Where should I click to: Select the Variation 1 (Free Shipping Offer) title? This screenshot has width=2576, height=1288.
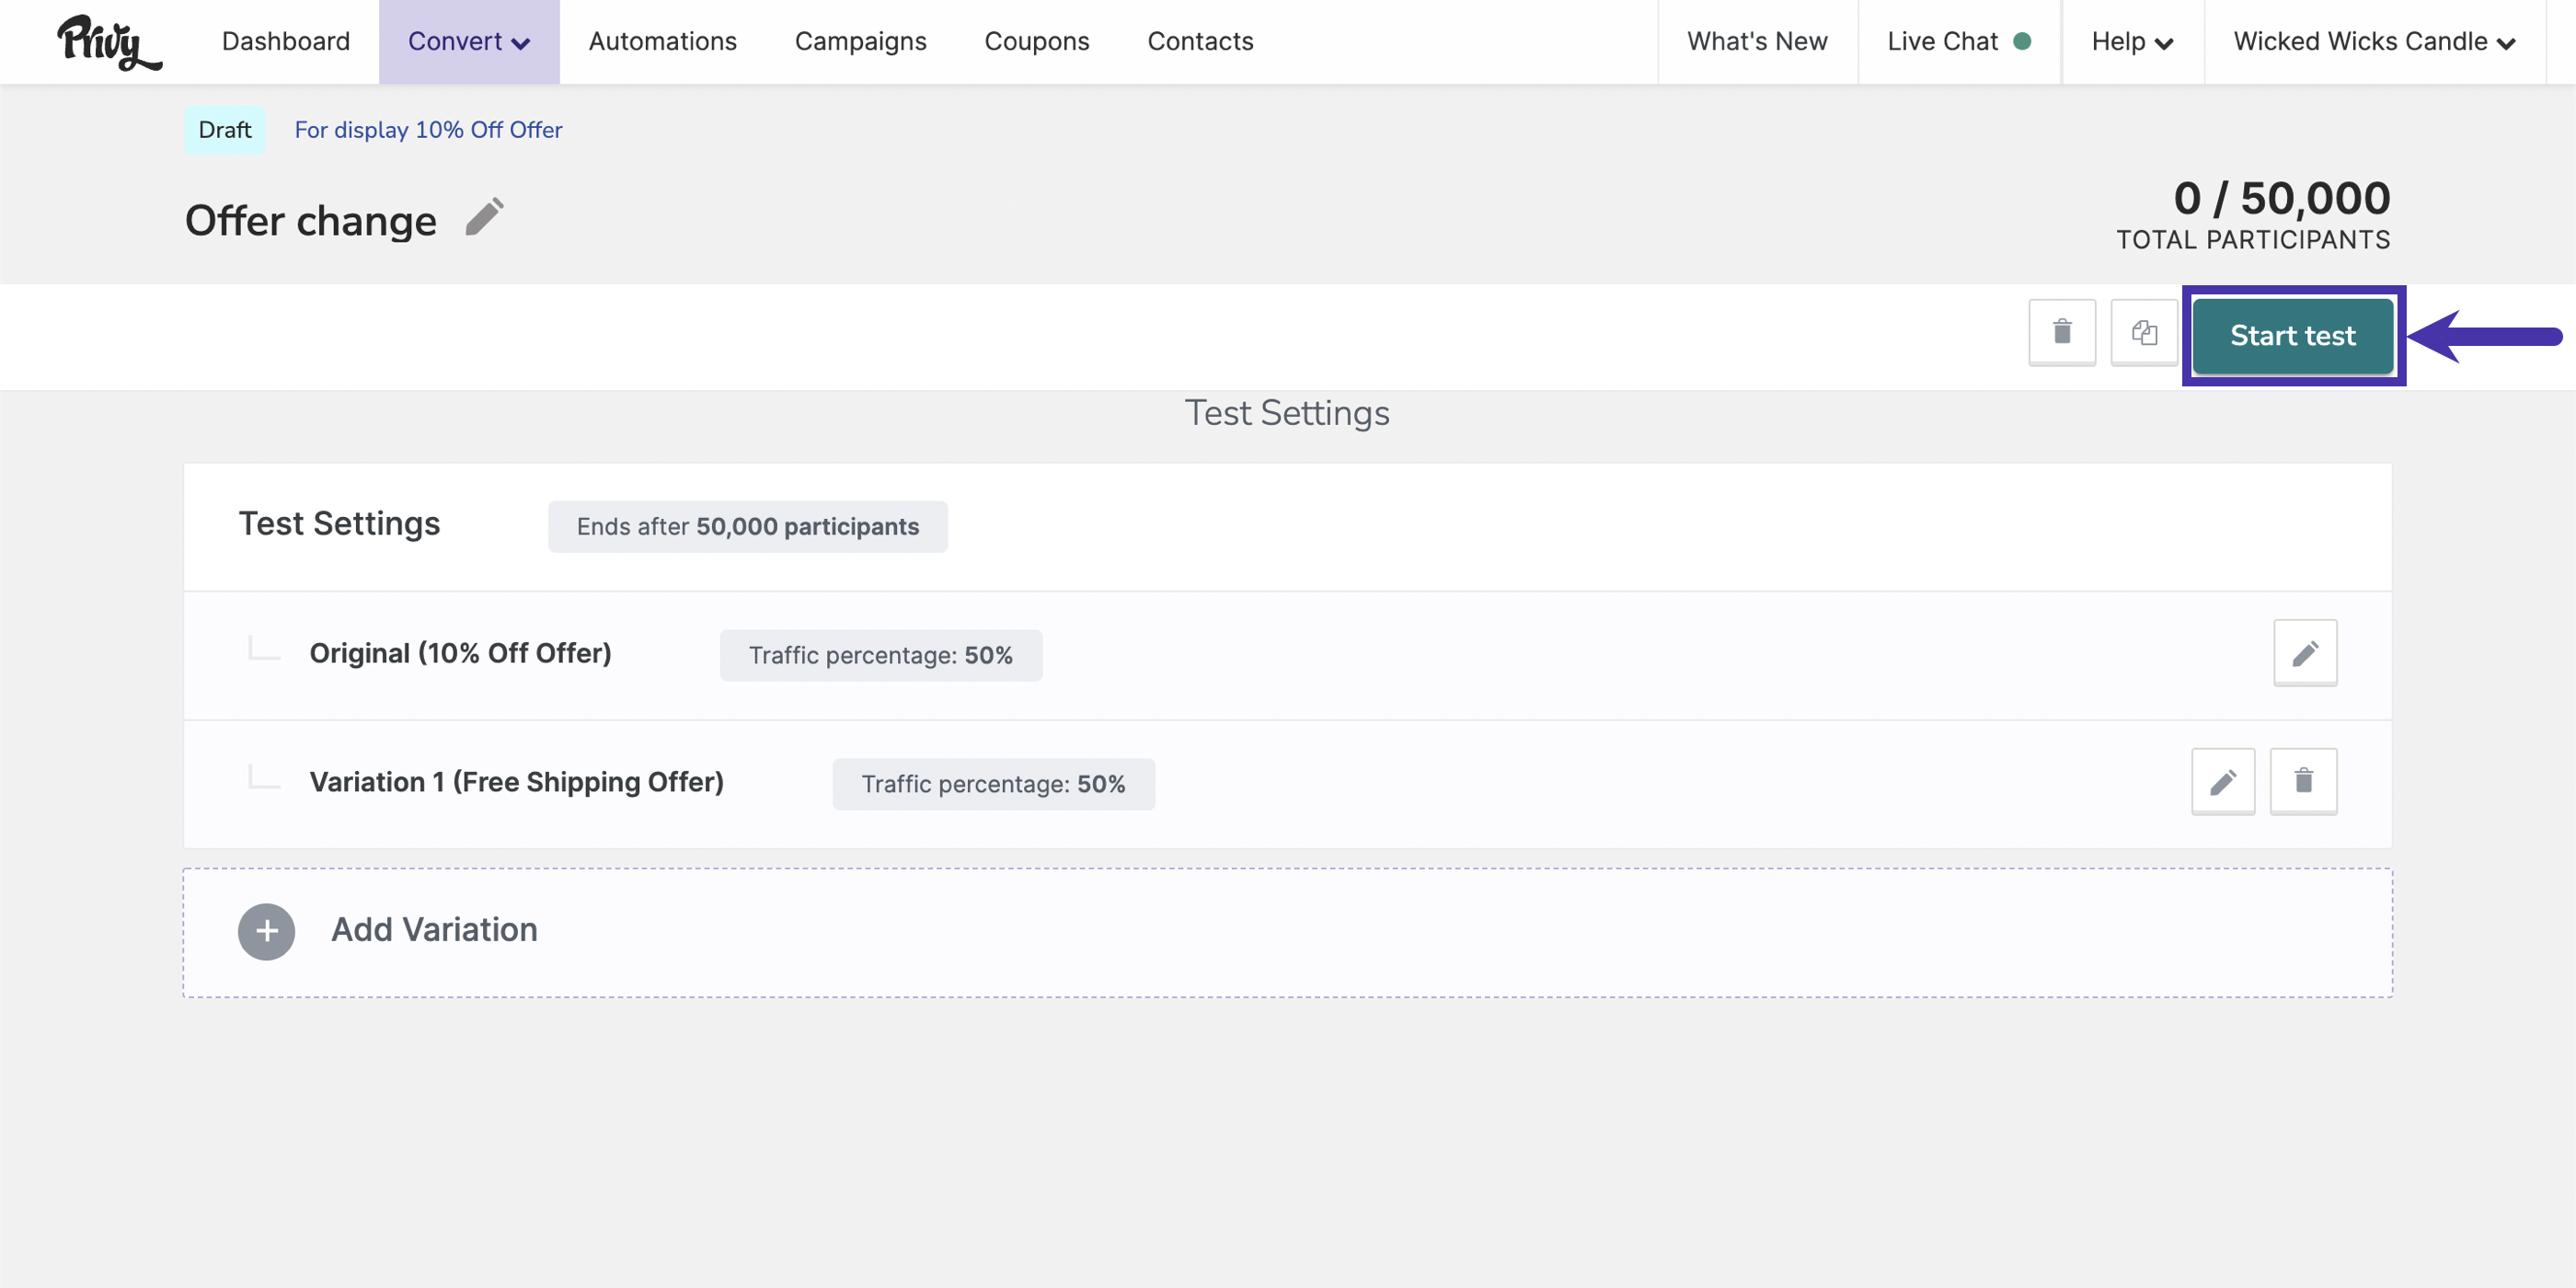click(517, 782)
